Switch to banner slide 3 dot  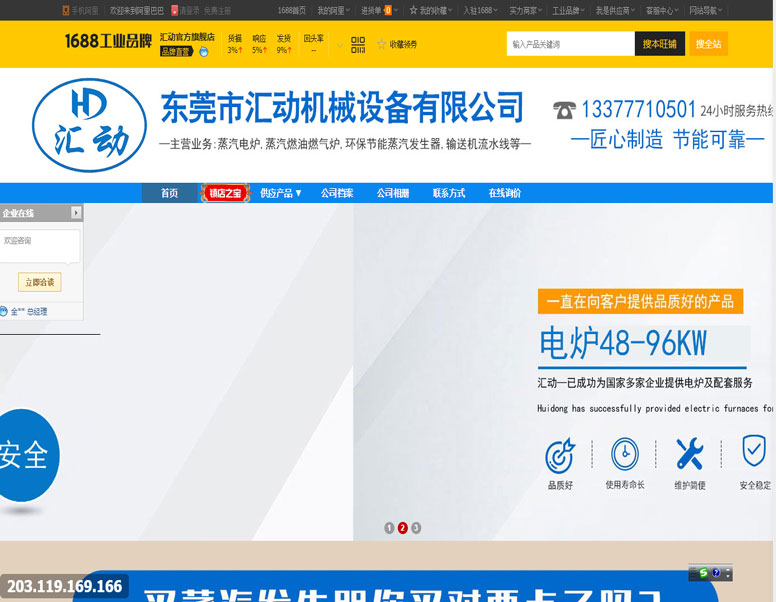[416, 528]
